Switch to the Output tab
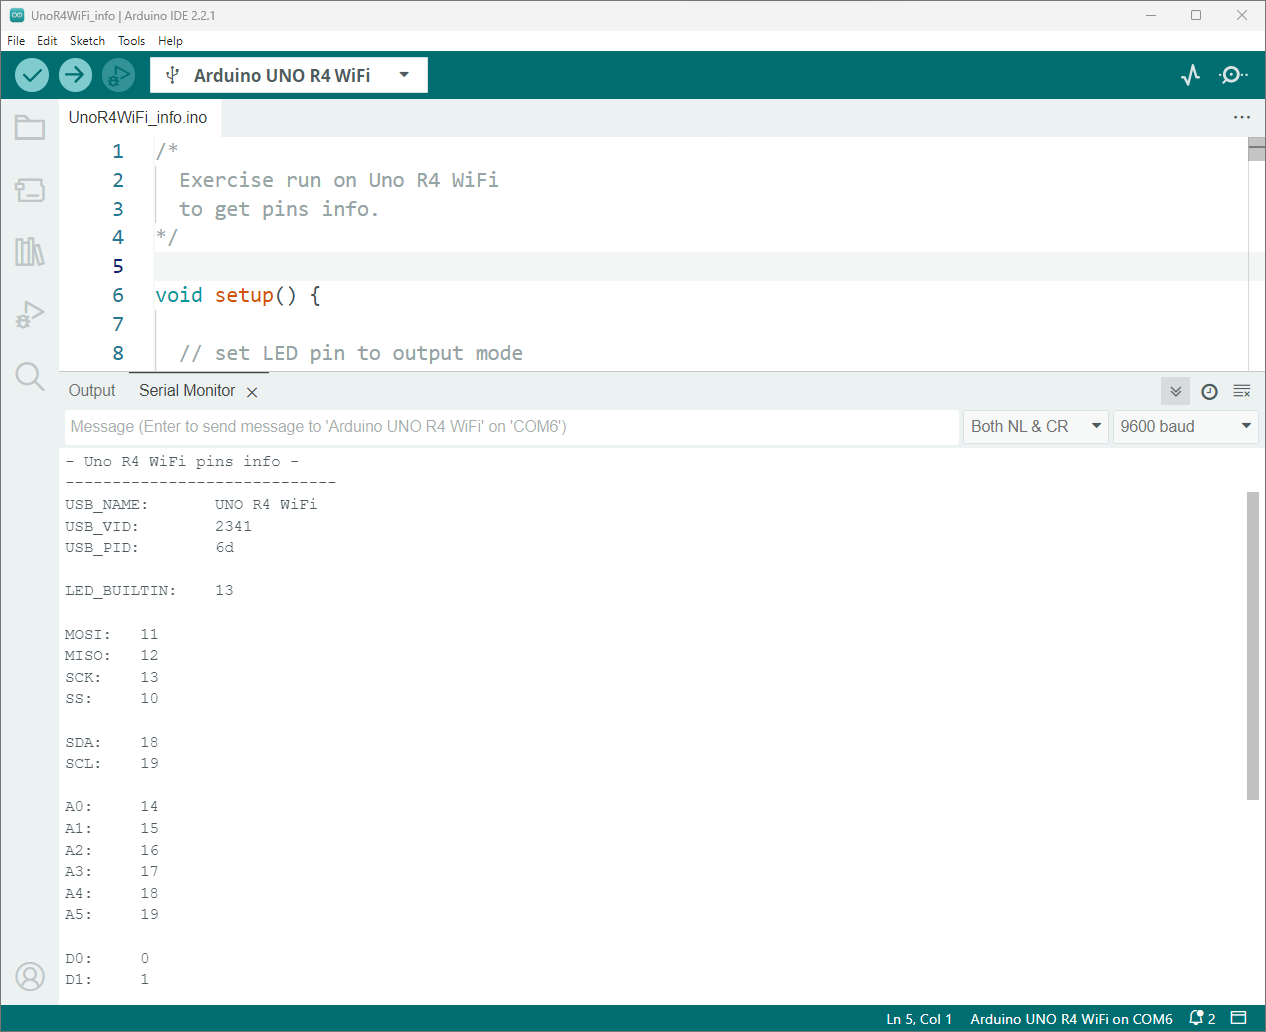This screenshot has height=1032, width=1266. (92, 391)
